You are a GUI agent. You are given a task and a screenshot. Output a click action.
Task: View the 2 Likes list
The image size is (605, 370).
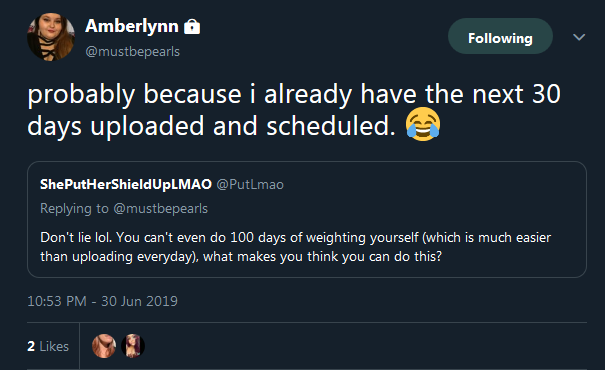(x=48, y=346)
